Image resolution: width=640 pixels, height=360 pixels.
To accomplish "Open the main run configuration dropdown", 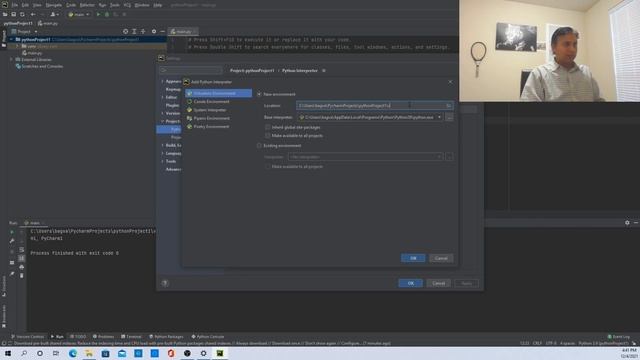I will (x=79, y=14).
